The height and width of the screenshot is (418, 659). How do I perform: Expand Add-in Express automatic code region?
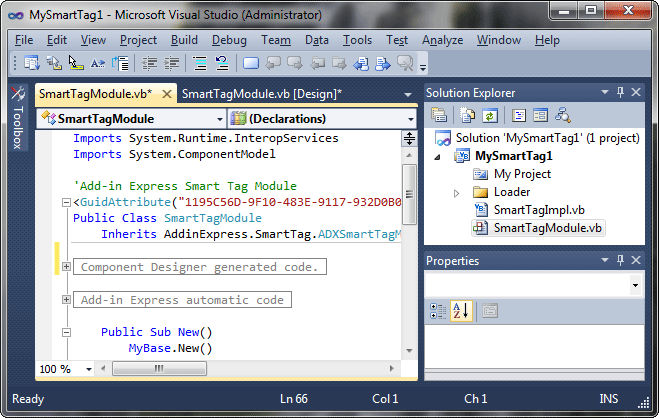click(x=66, y=299)
